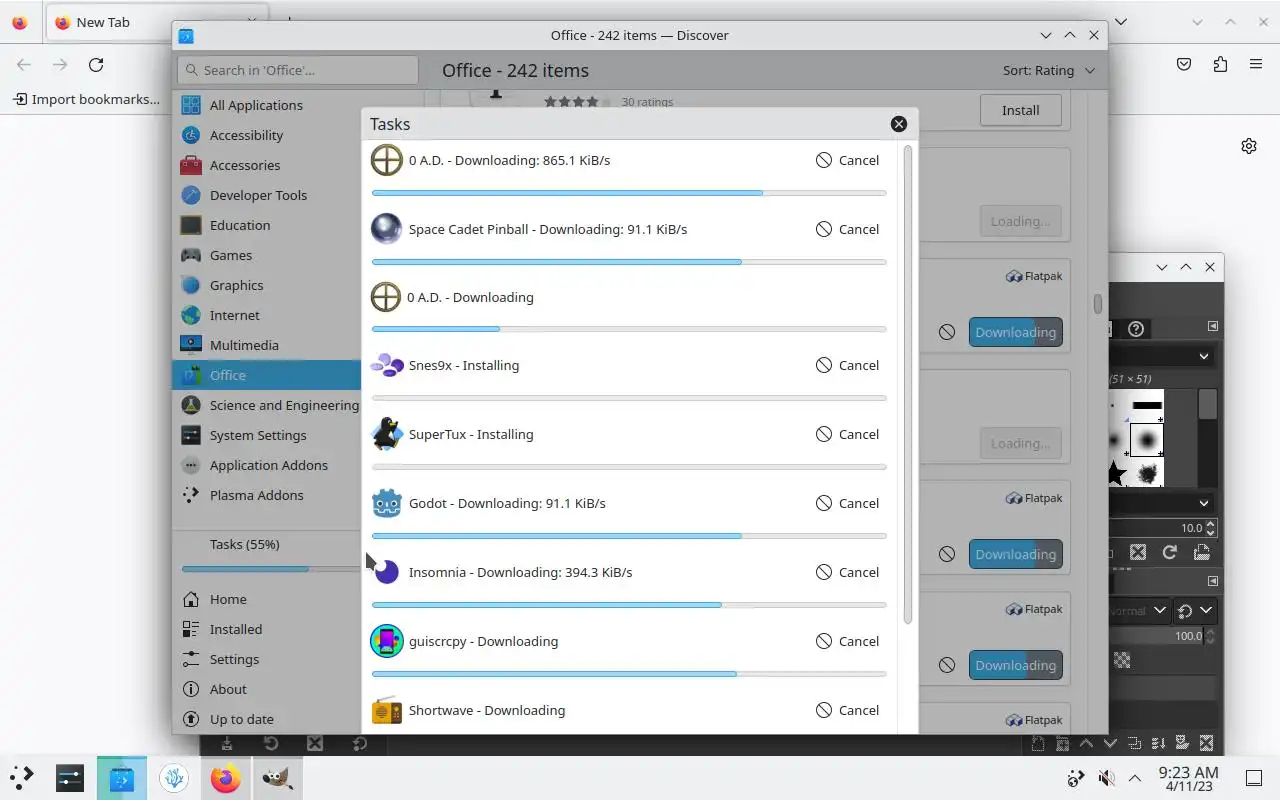Select the highlighted Office category
The width and height of the screenshot is (1280, 800).
coord(267,375)
